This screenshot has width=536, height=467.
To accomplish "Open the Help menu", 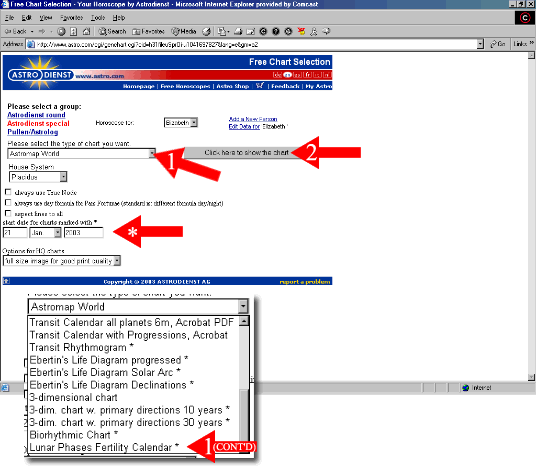I will click(119, 17).
